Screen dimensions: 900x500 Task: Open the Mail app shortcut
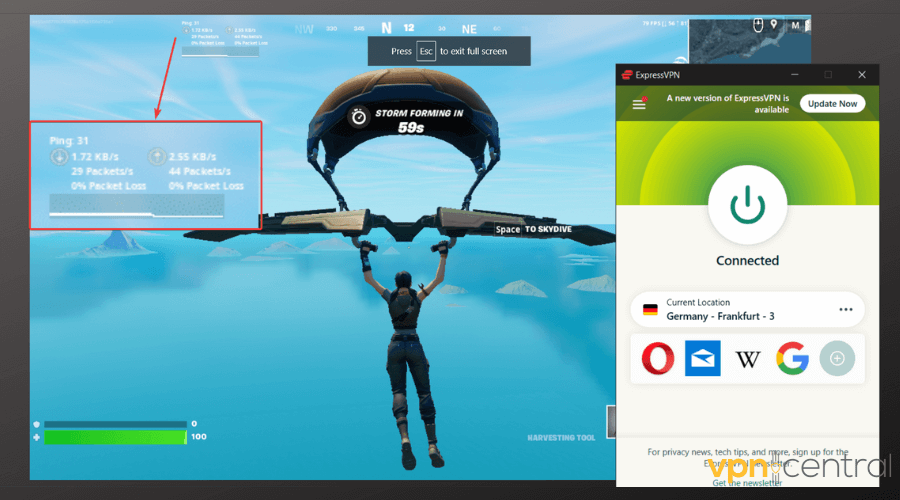click(703, 358)
